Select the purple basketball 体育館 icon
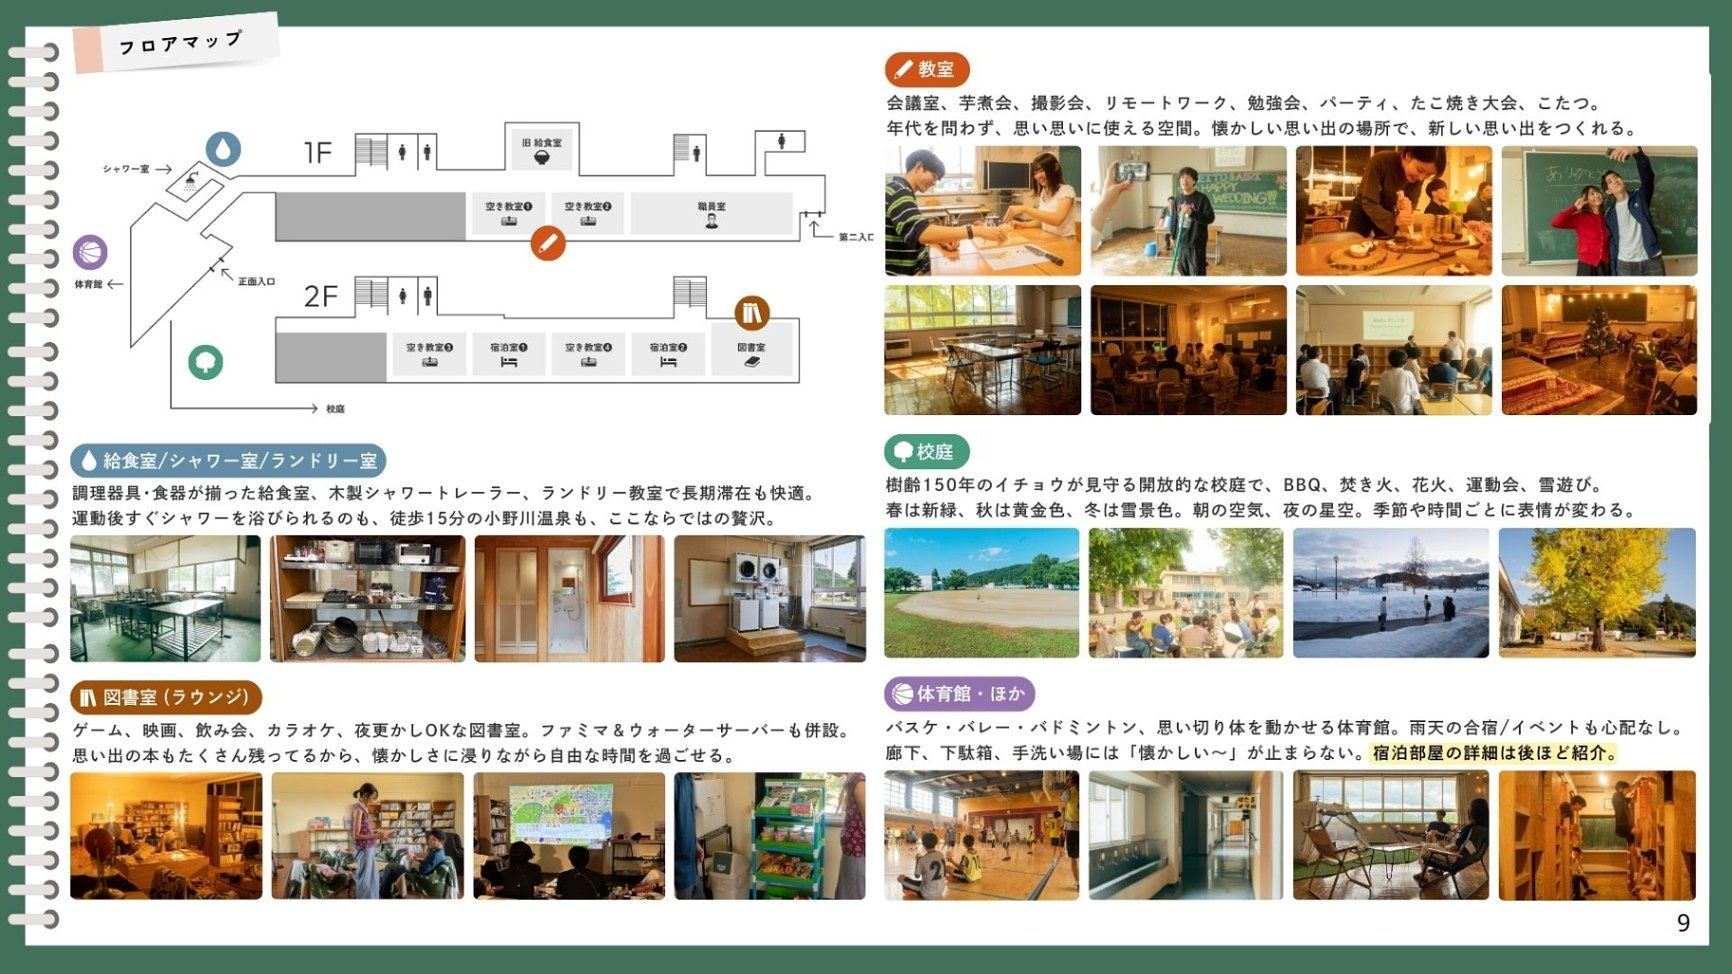This screenshot has width=1732, height=974. [91, 250]
